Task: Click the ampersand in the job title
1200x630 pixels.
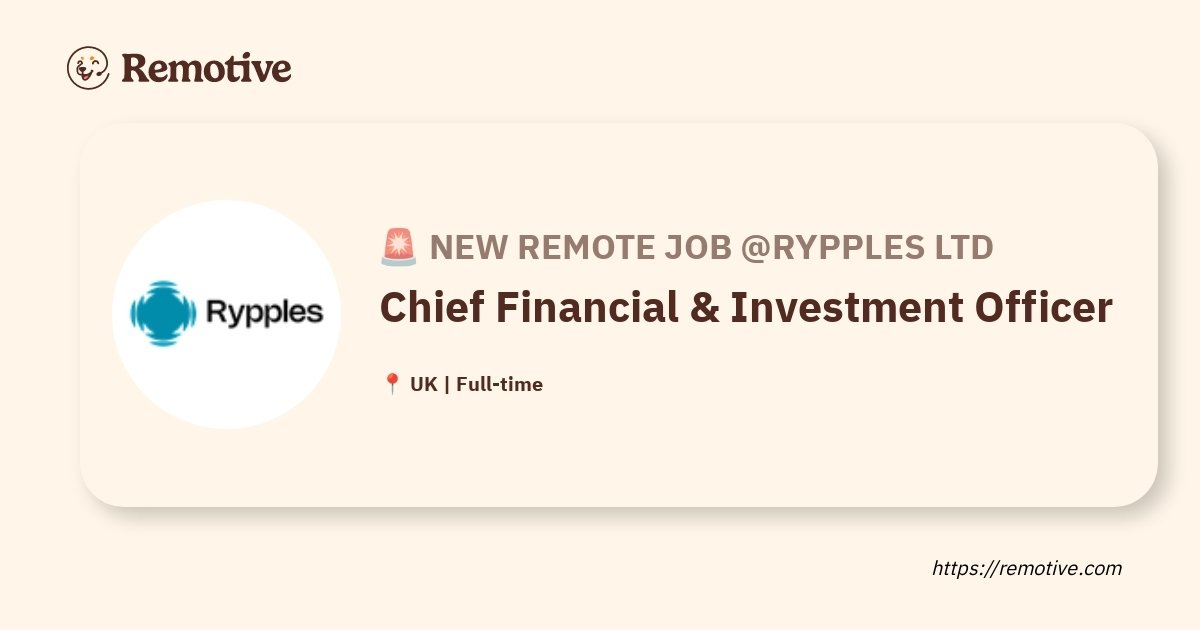Action: tap(705, 308)
